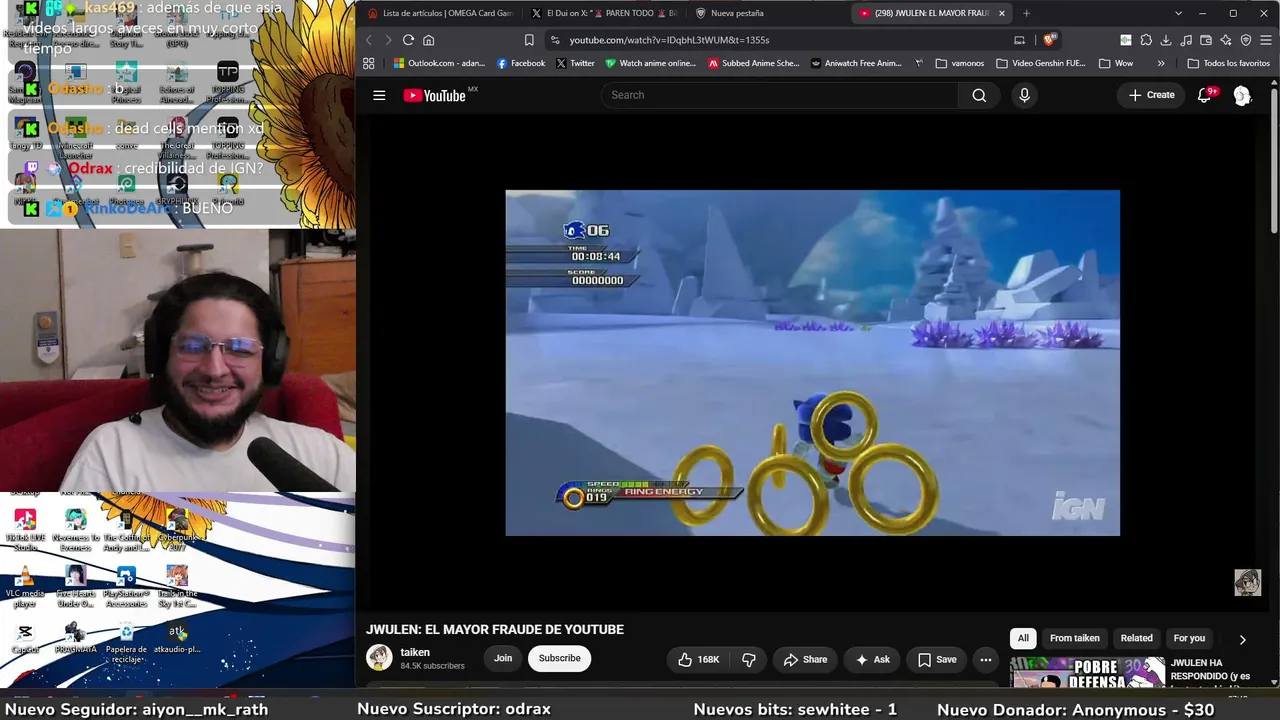Open the Todos los favoritos folder

[x=1229, y=63]
